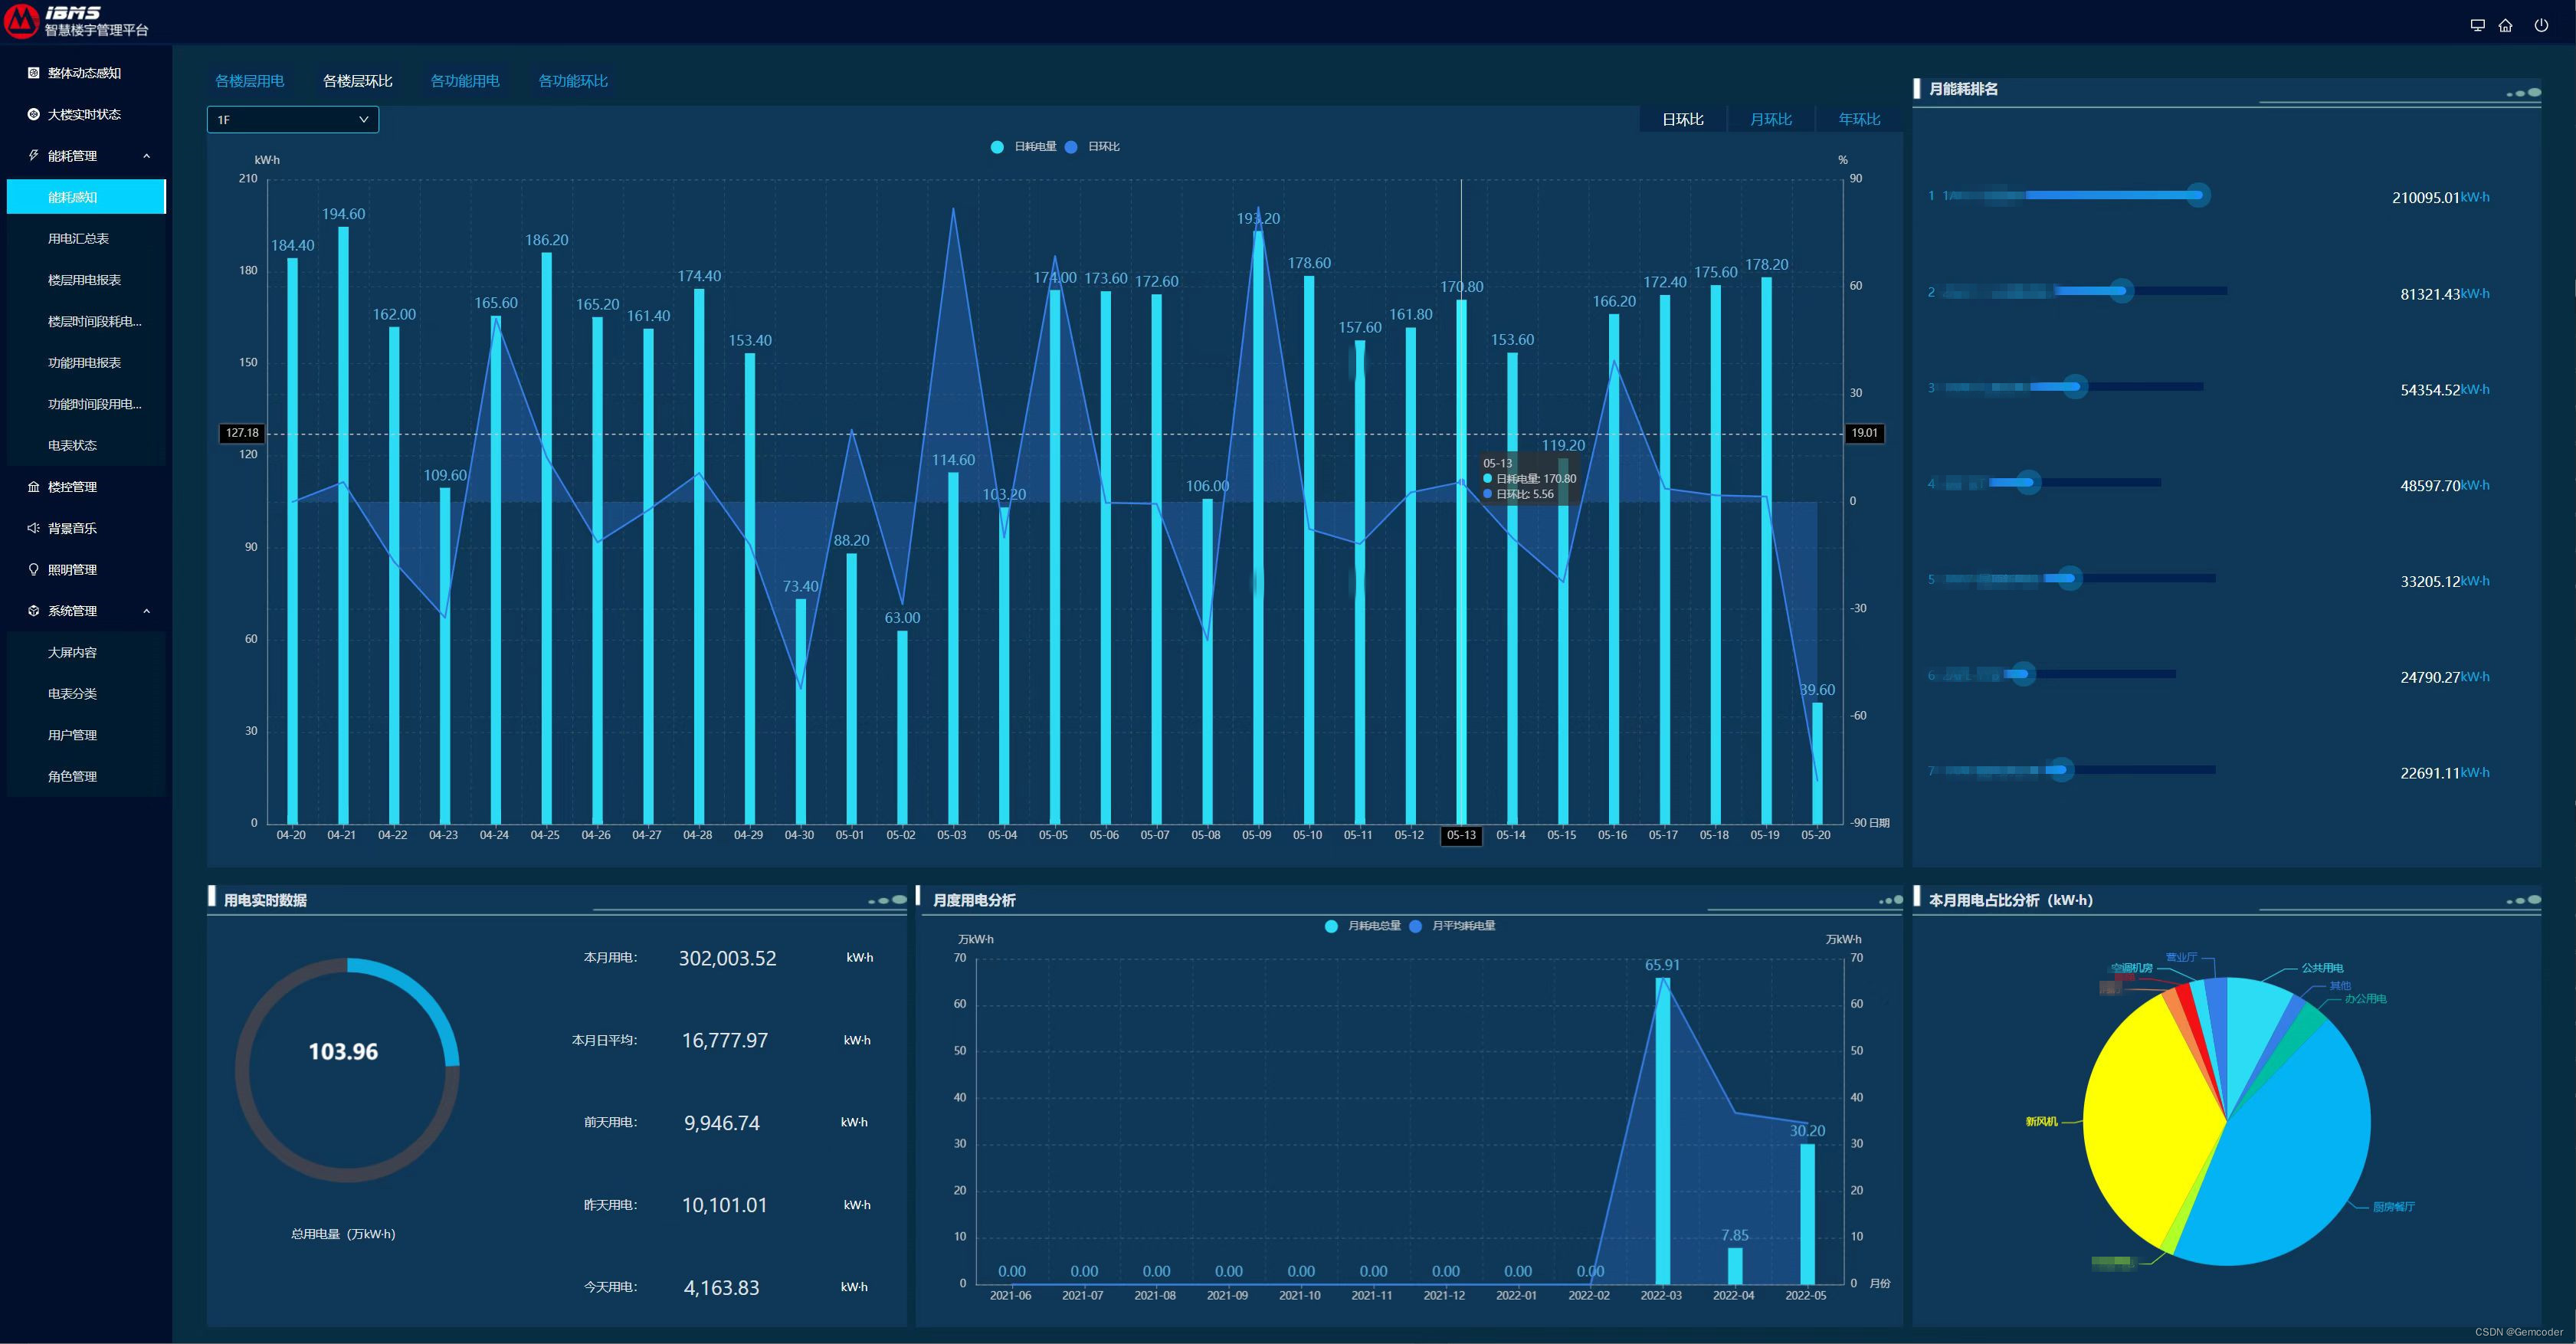Viewport: 2576px width, 1344px height.
Task: Click the lightbulb icon for 照明管理
Action: 33,570
